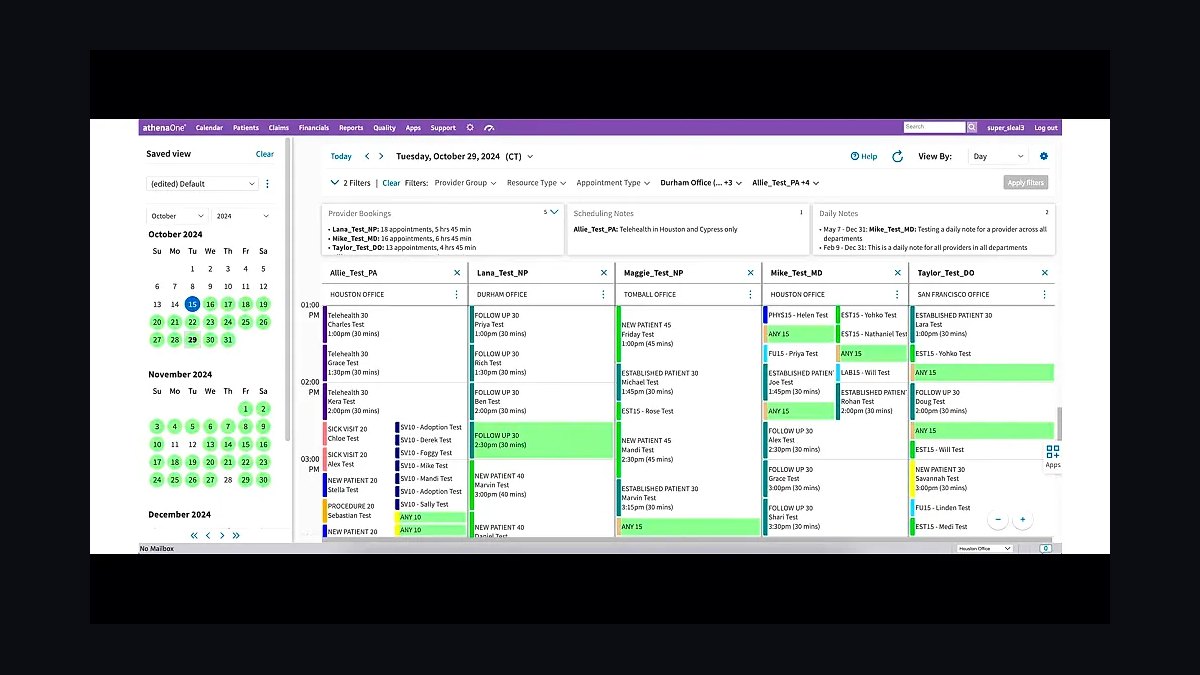
Task: Open Chloe Test's SICK VISIT 20 appointment
Action: pos(359,434)
